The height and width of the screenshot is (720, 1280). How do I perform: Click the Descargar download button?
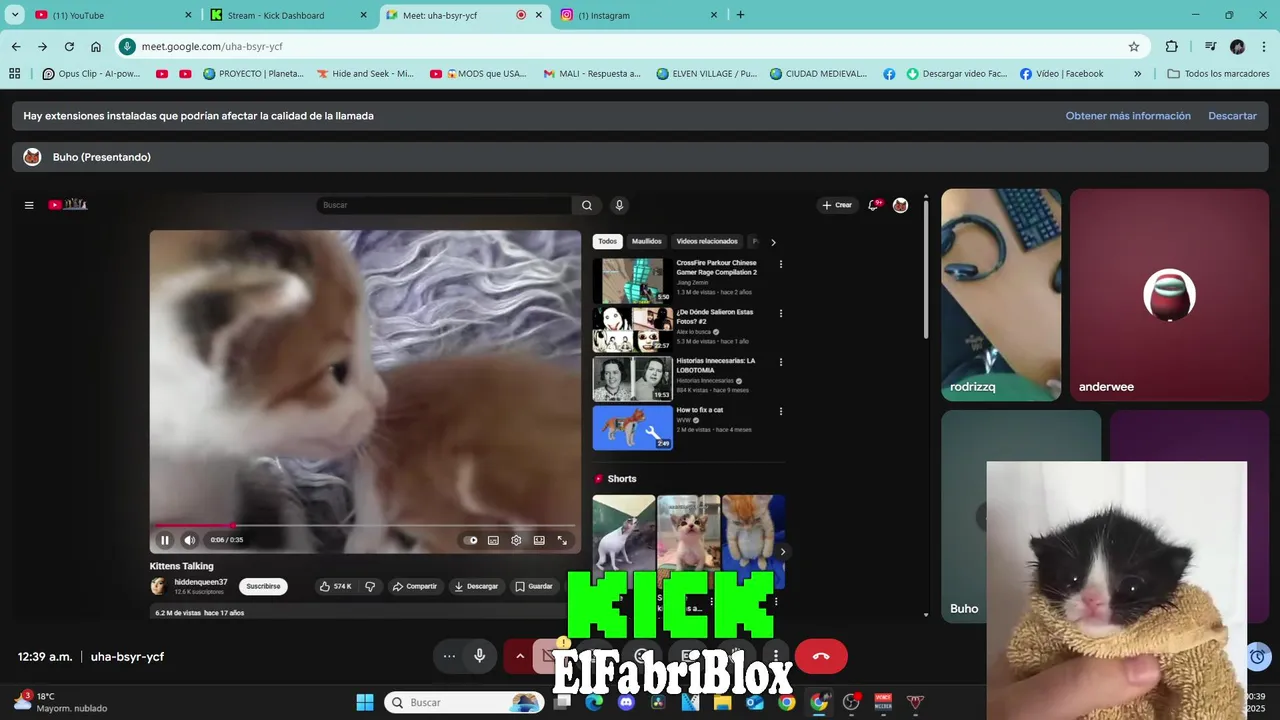pyautogui.click(x=476, y=586)
